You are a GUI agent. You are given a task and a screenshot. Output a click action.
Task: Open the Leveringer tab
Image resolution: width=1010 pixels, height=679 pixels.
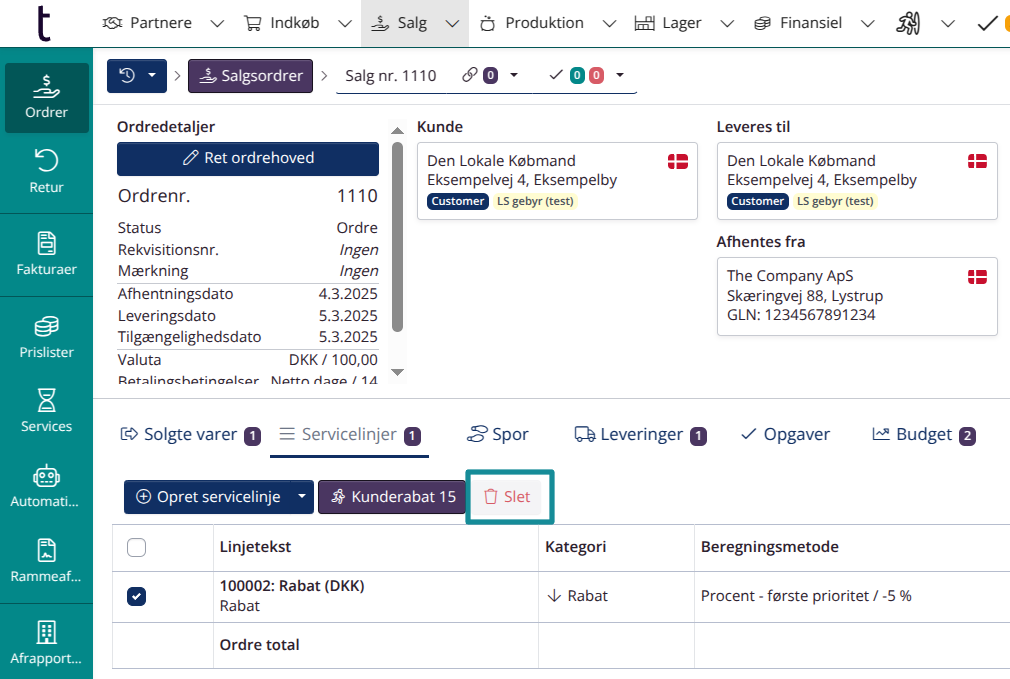coord(640,435)
